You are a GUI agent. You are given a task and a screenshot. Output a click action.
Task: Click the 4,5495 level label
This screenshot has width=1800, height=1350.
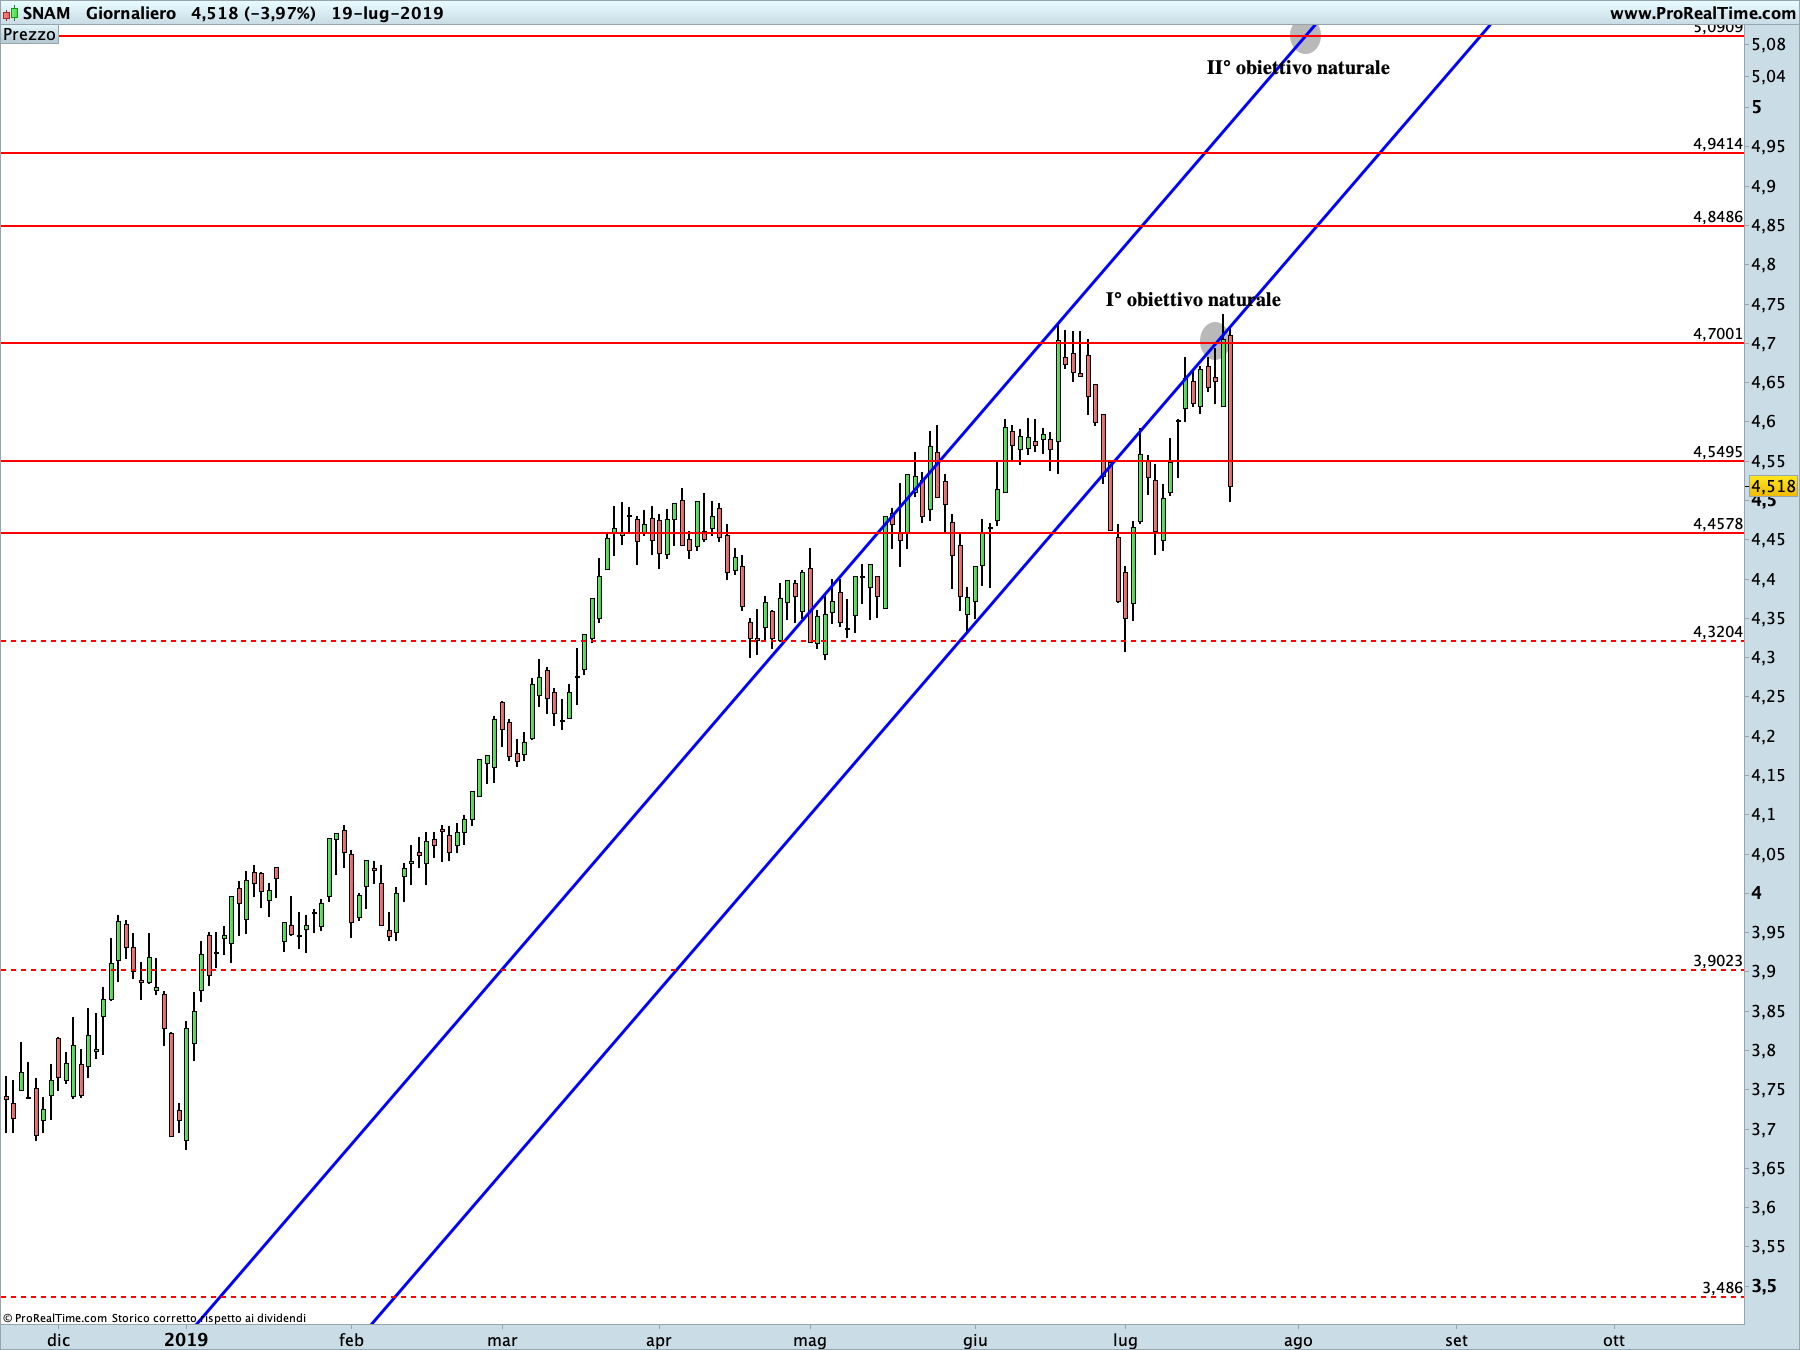(1717, 451)
